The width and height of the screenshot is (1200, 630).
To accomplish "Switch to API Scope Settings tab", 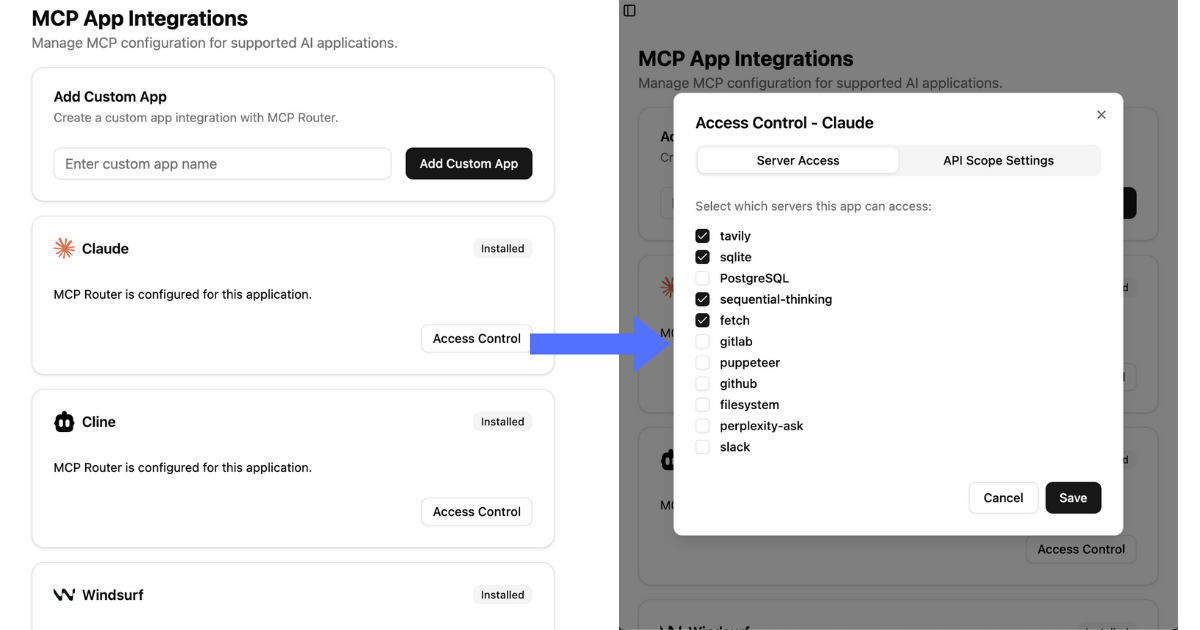I will (998, 160).
